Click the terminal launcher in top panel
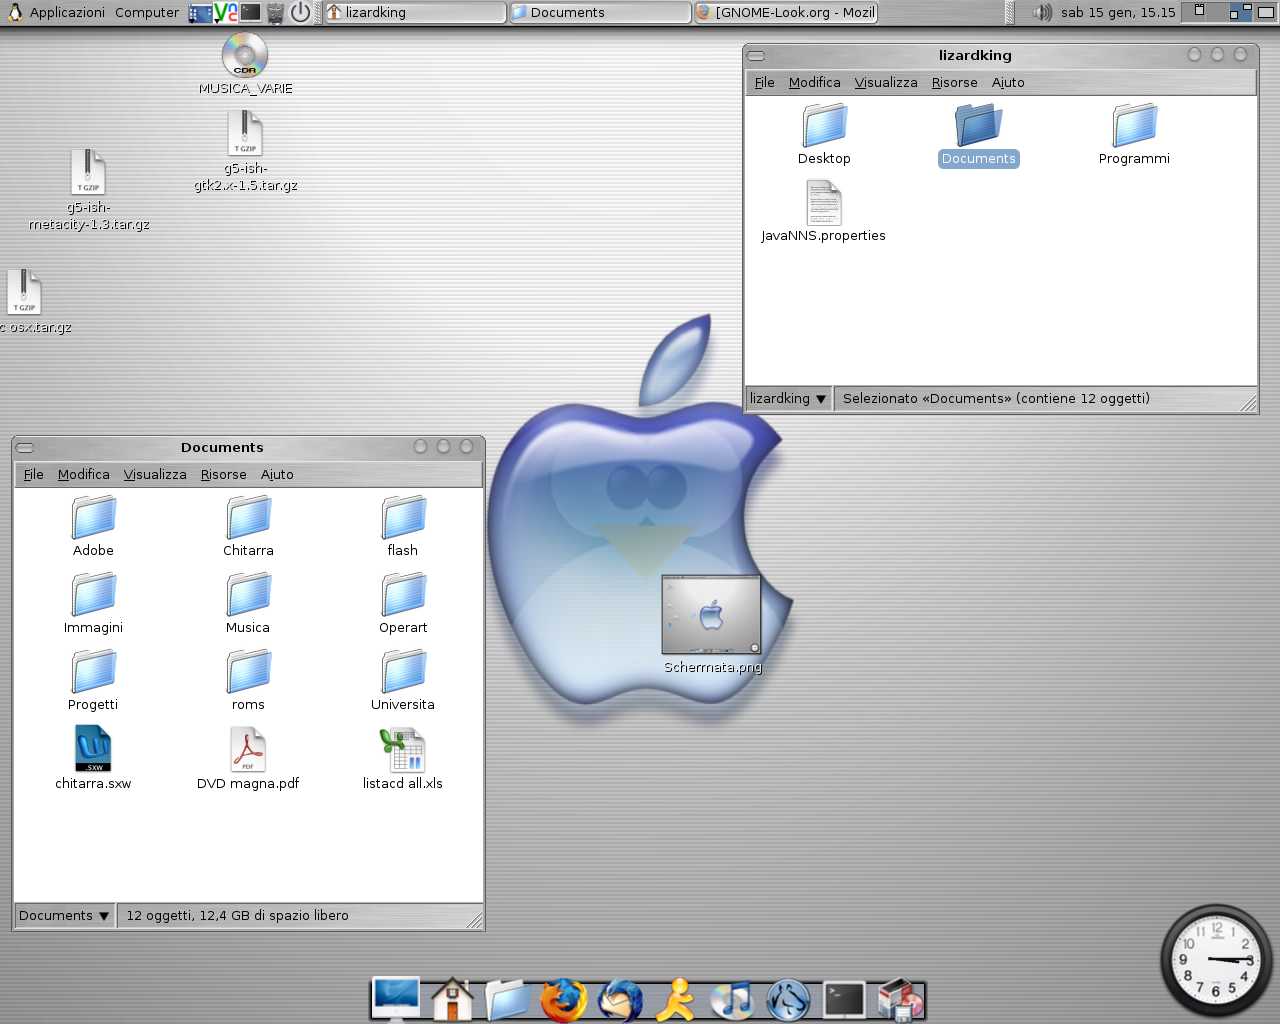Image resolution: width=1280 pixels, height=1024 pixels. click(251, 12)
